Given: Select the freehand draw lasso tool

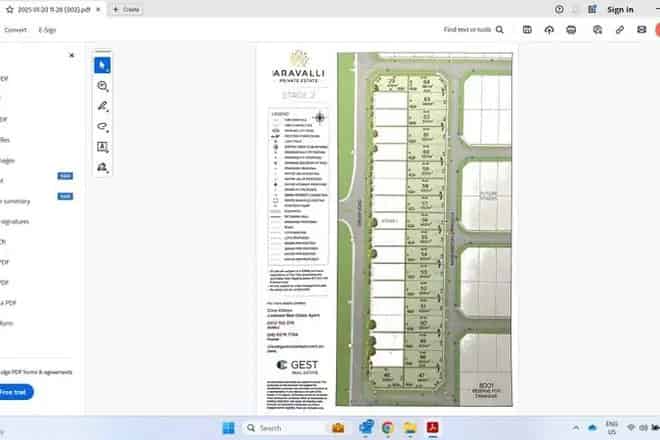Looking at the screenshot, I should pyautogui.click(x=102, y=126).
